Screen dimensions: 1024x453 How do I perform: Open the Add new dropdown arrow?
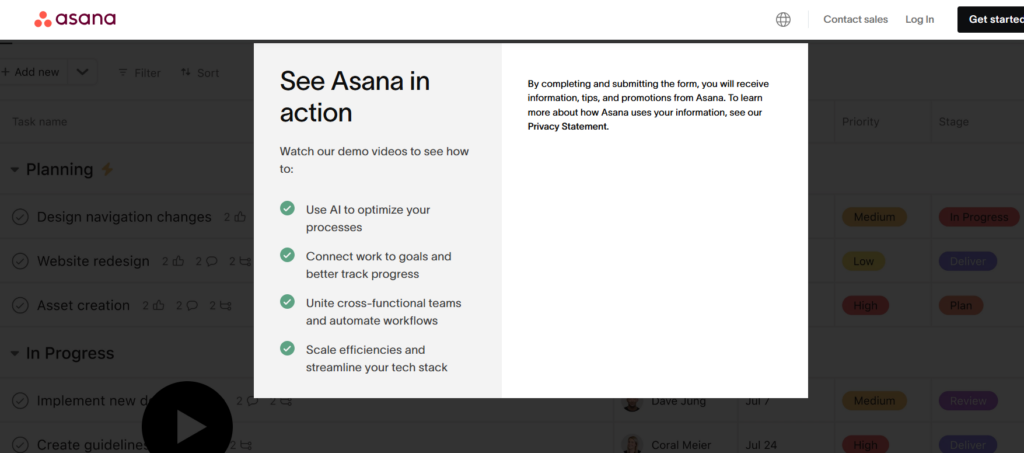coord(82,72)
